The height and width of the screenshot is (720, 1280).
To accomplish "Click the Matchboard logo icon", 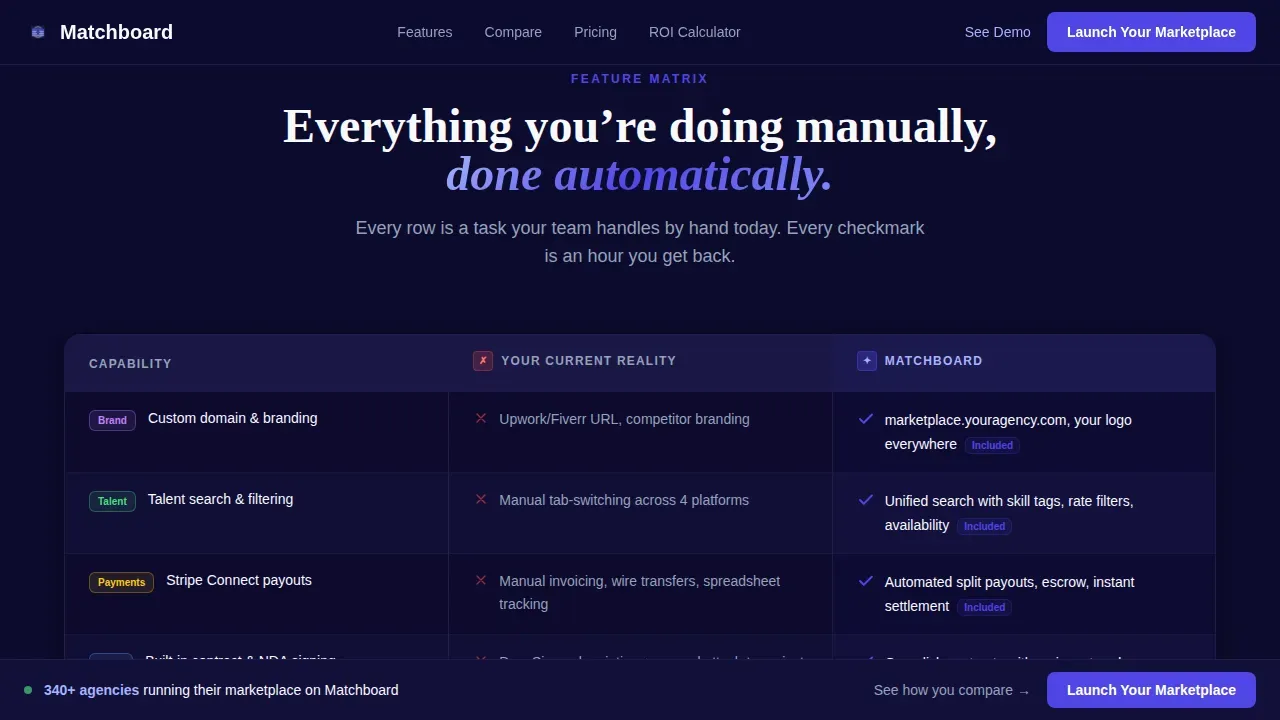I will 38,32.
